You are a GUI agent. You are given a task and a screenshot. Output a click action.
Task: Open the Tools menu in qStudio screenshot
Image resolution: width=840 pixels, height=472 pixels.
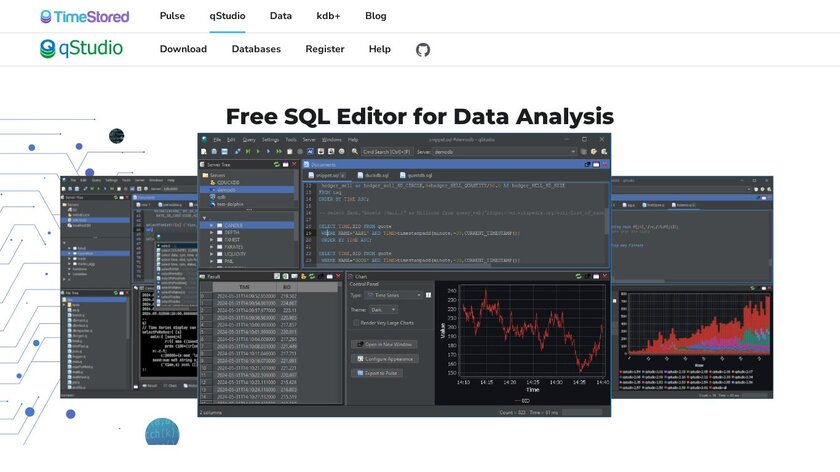point(291,139)
